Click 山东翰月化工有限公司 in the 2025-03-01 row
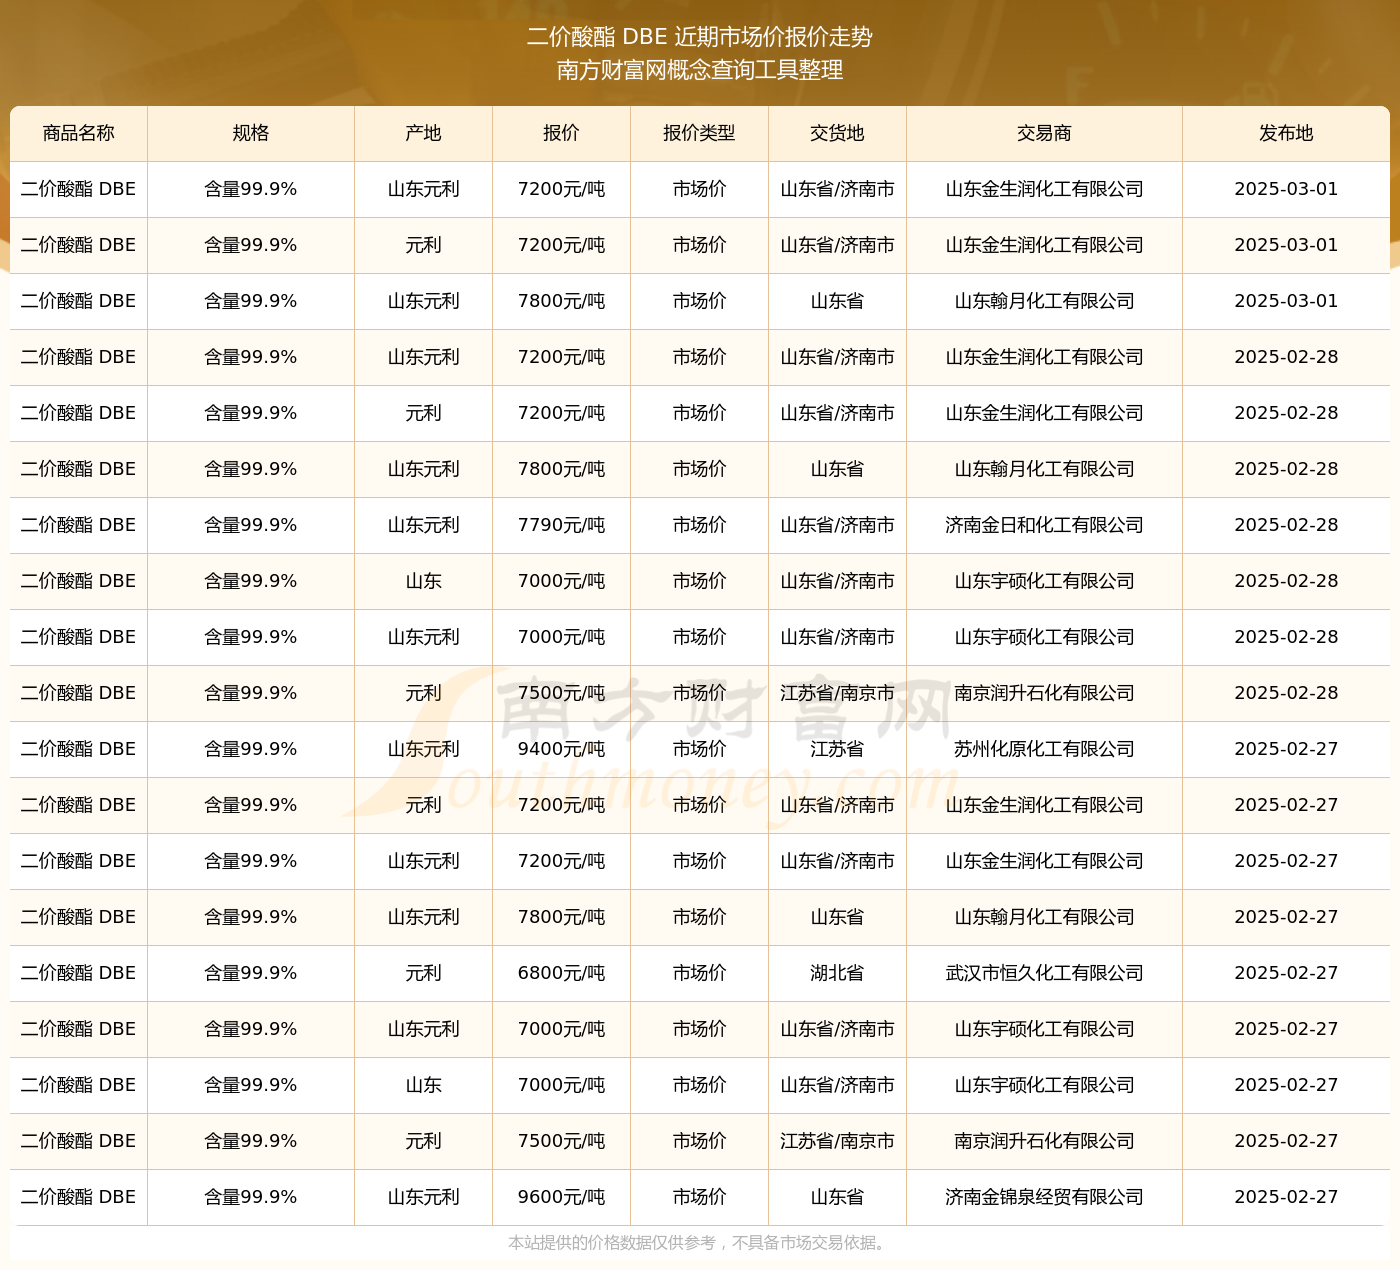Image resolution: width=1400 pixels, height=1270 pixels. coord(1044,301)
